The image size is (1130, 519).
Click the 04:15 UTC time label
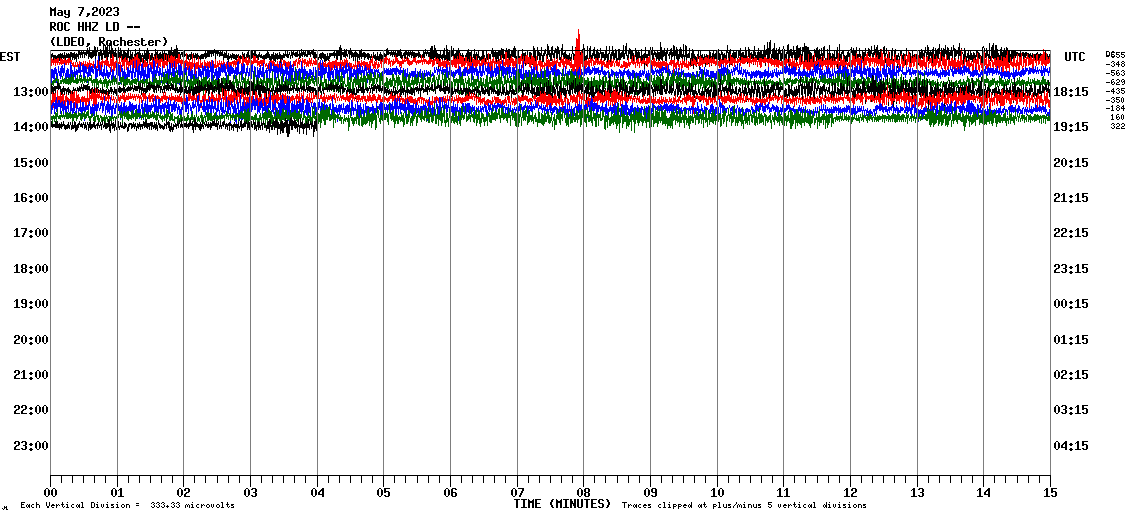tap(1070, 446)
